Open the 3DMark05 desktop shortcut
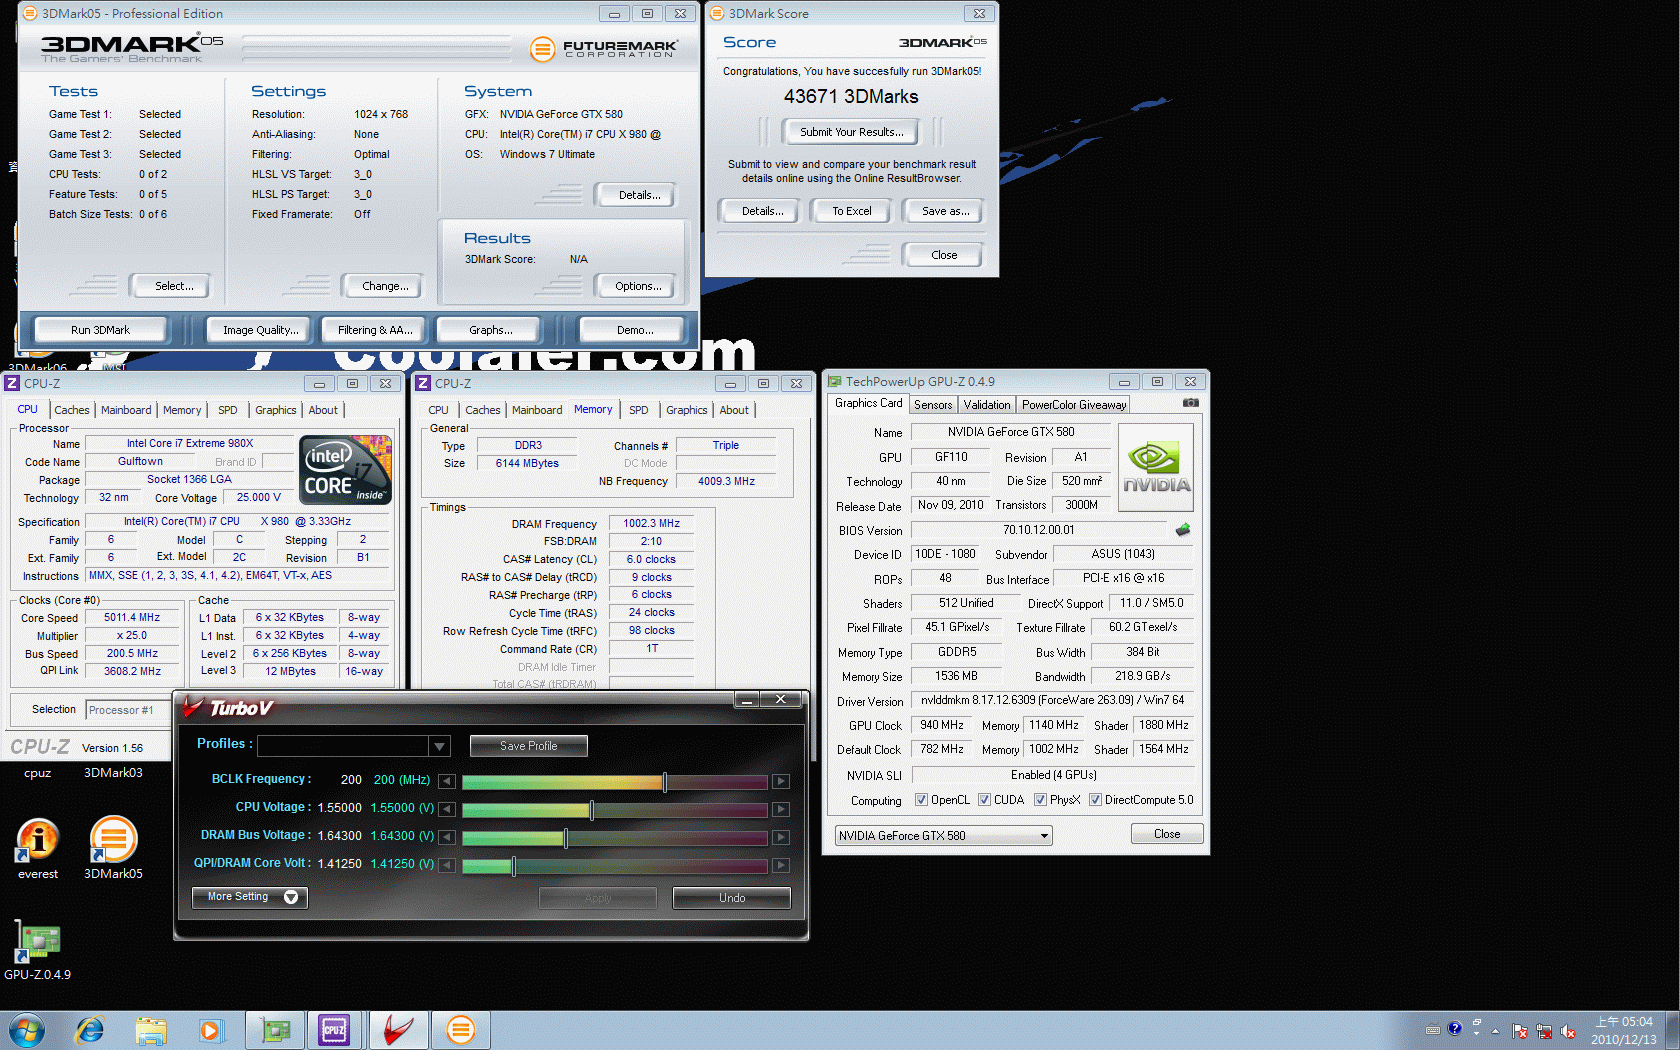The width and height of the screenshot is (1680, 1050). tap(113, 841)
